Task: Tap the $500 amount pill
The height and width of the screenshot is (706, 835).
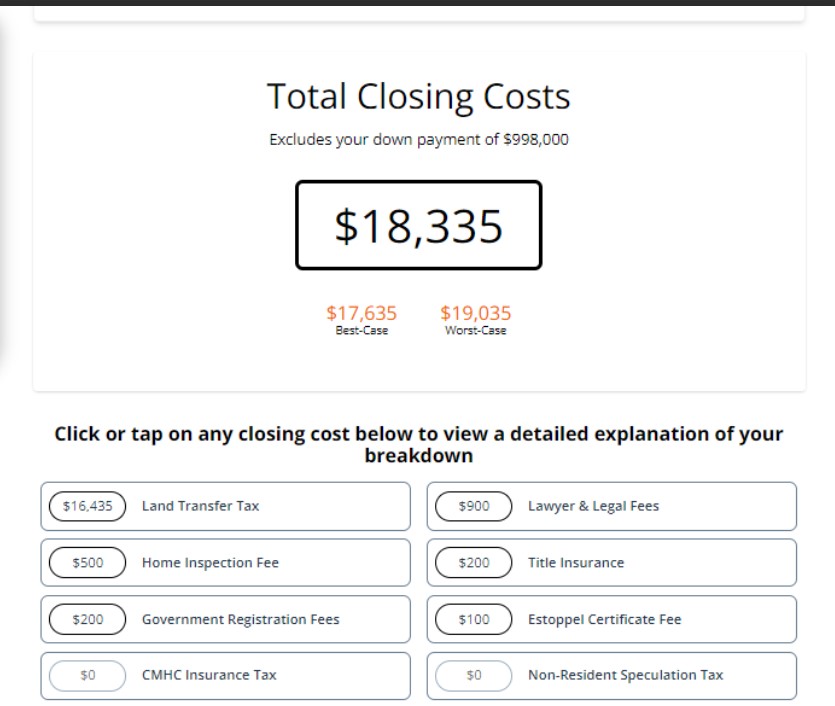Action: tap(87, 563)
